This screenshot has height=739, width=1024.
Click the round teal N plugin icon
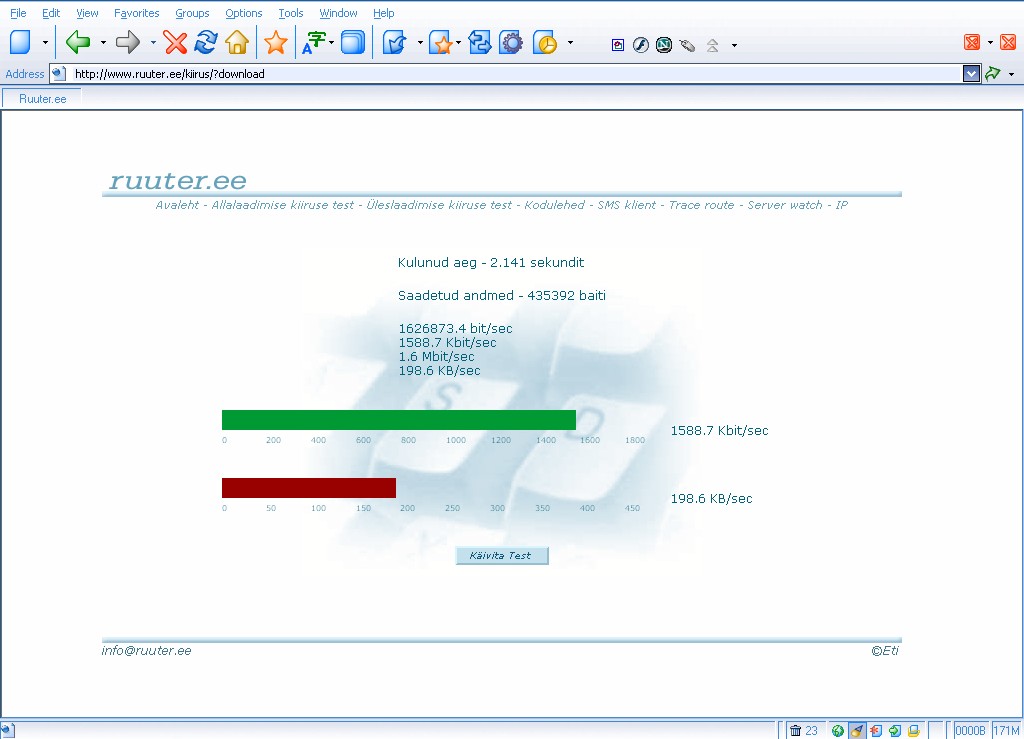[664, 45]
